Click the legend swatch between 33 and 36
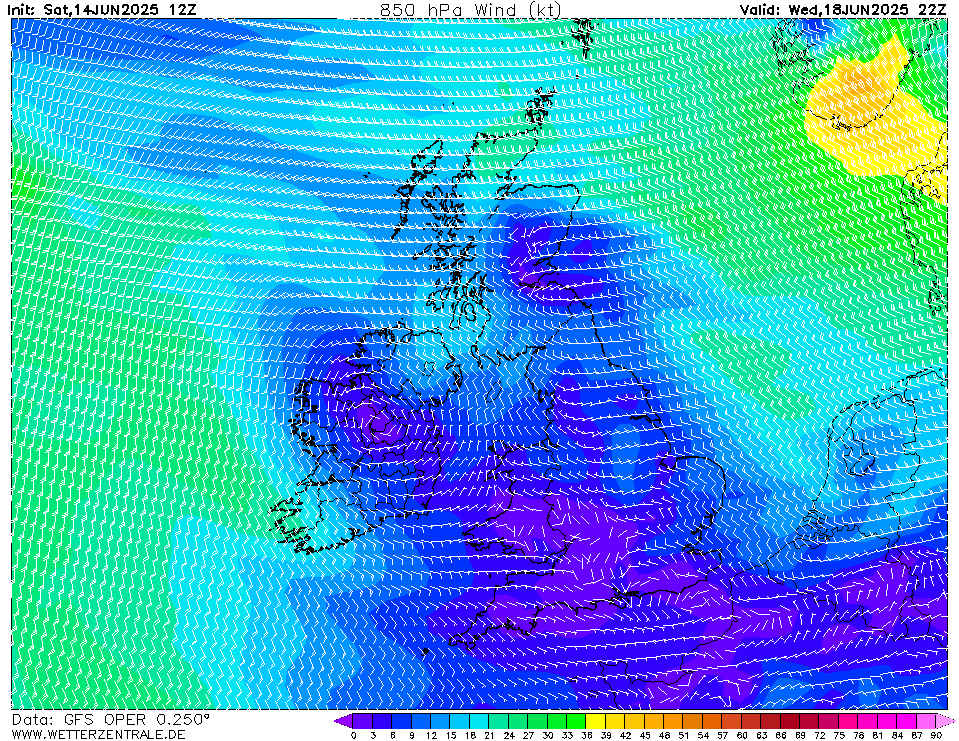Image resolution: width=959 pixels, height=741 pixels. pyautogui.click(x=576, y=721)
